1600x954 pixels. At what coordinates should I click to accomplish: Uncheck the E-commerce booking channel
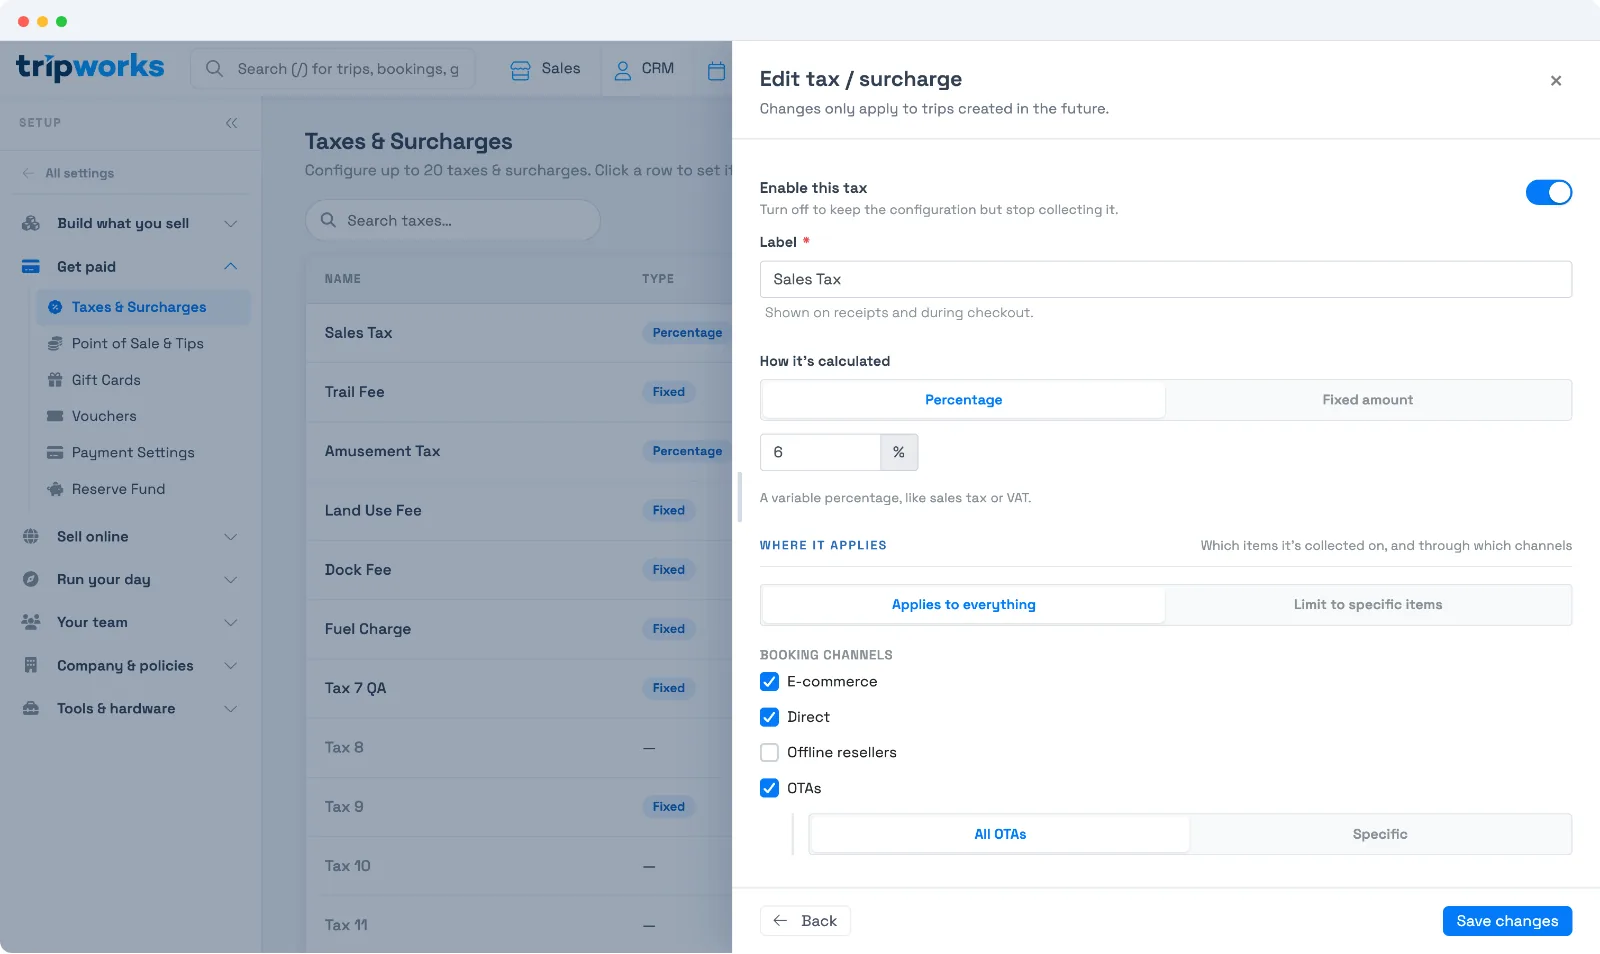tap(769, 682)
